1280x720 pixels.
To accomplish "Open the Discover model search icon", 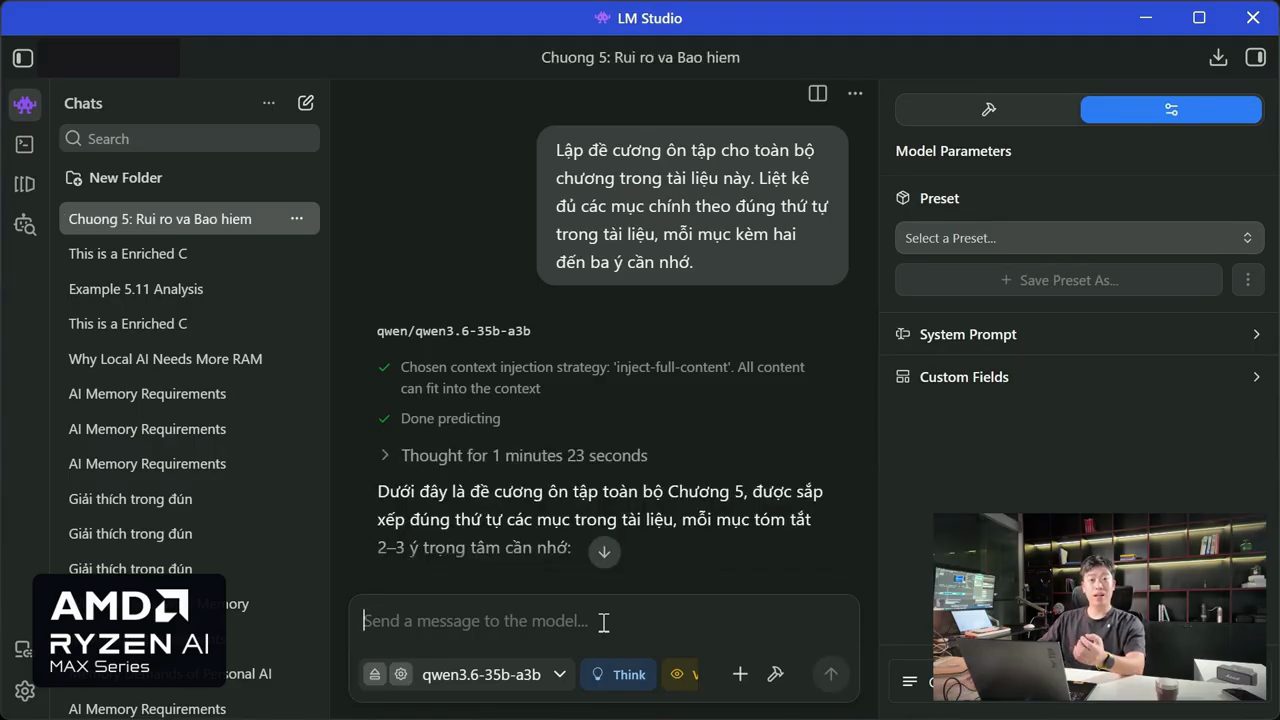I will (x=25, y=225).
